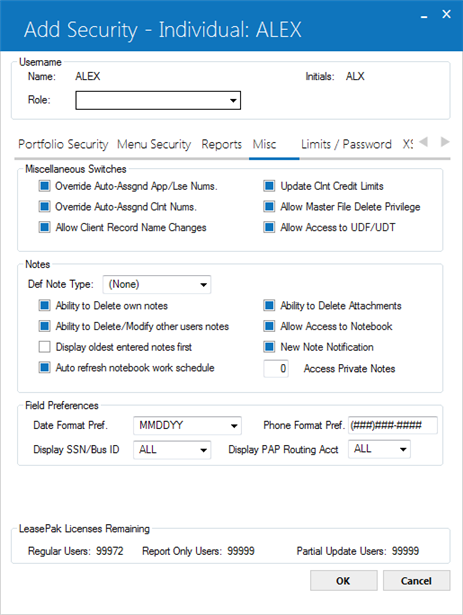Uncheck Allow Access to UDF/UDT
Viewport: 463px width, 615px height.
coord(269,227)
